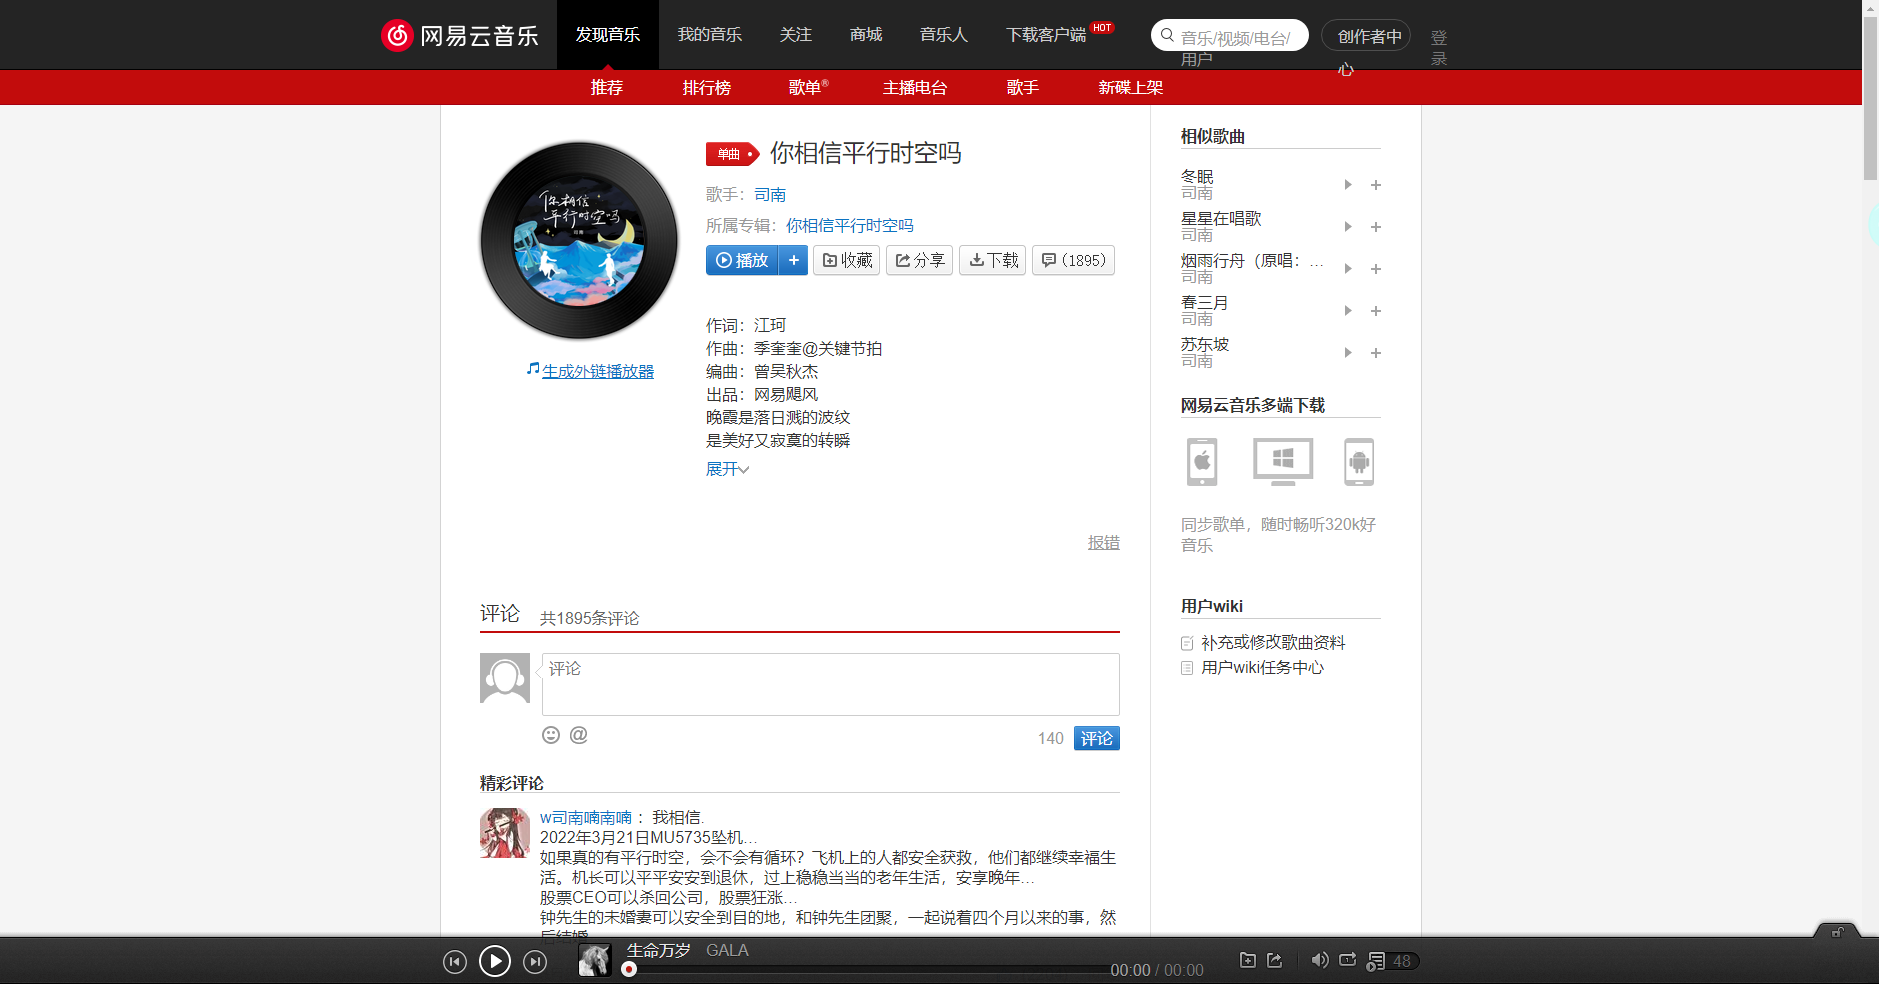Click the emoji smiley icon under comment box
Screen dimensions: 1879x984
click(551, 735)
